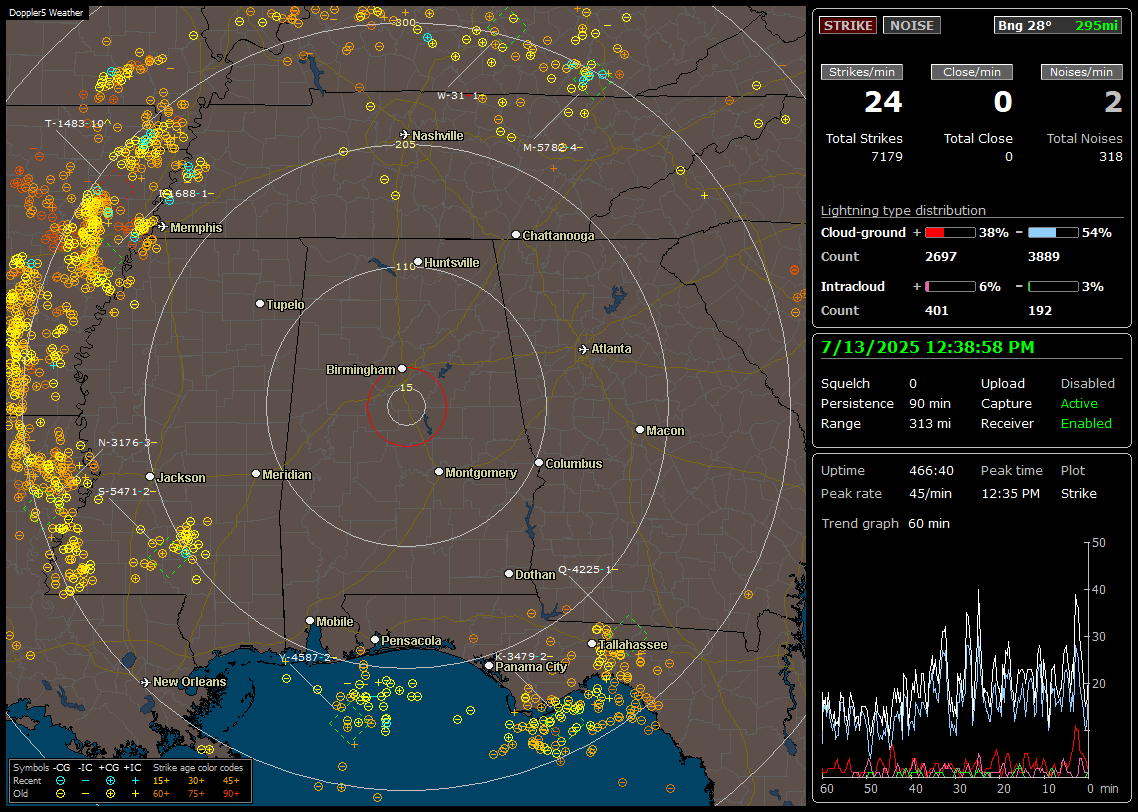Select the Dothan city dot
This screenshot has width=1138, height=812.
tap(509, 573)
